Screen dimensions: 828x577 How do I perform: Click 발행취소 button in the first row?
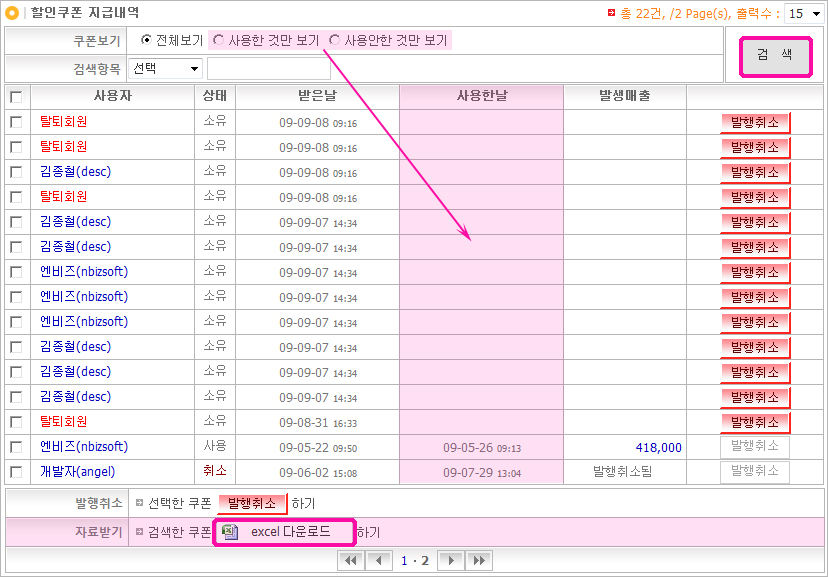coord(755,122)
